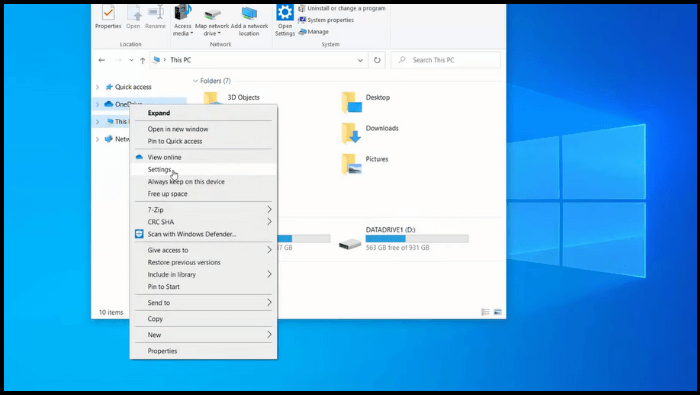Viewport: 700px width, 395px height.
Task: Click the 563 GB free of 931 GB text
Action: click(397, 248)
